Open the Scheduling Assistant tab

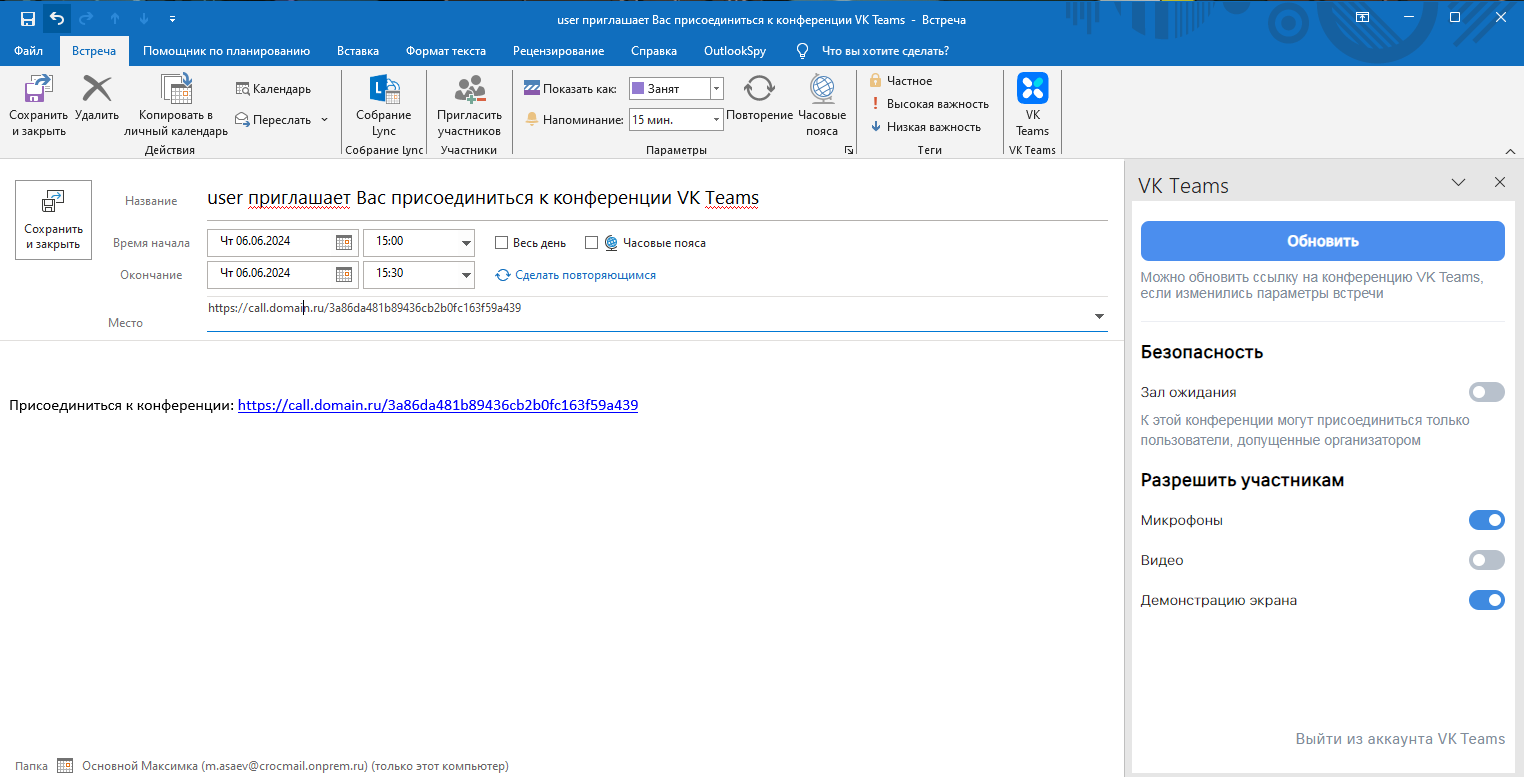226,51
